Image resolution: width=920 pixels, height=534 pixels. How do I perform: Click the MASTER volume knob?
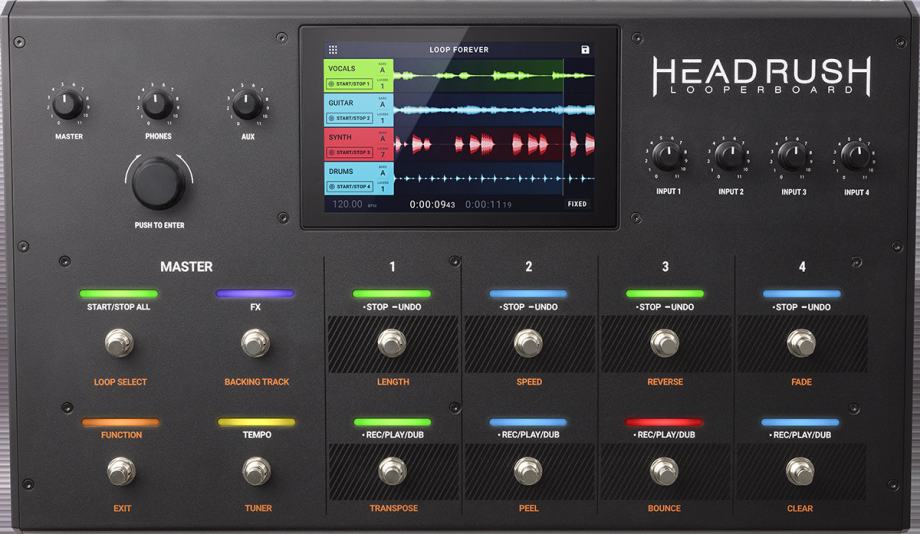click(68, 105)
